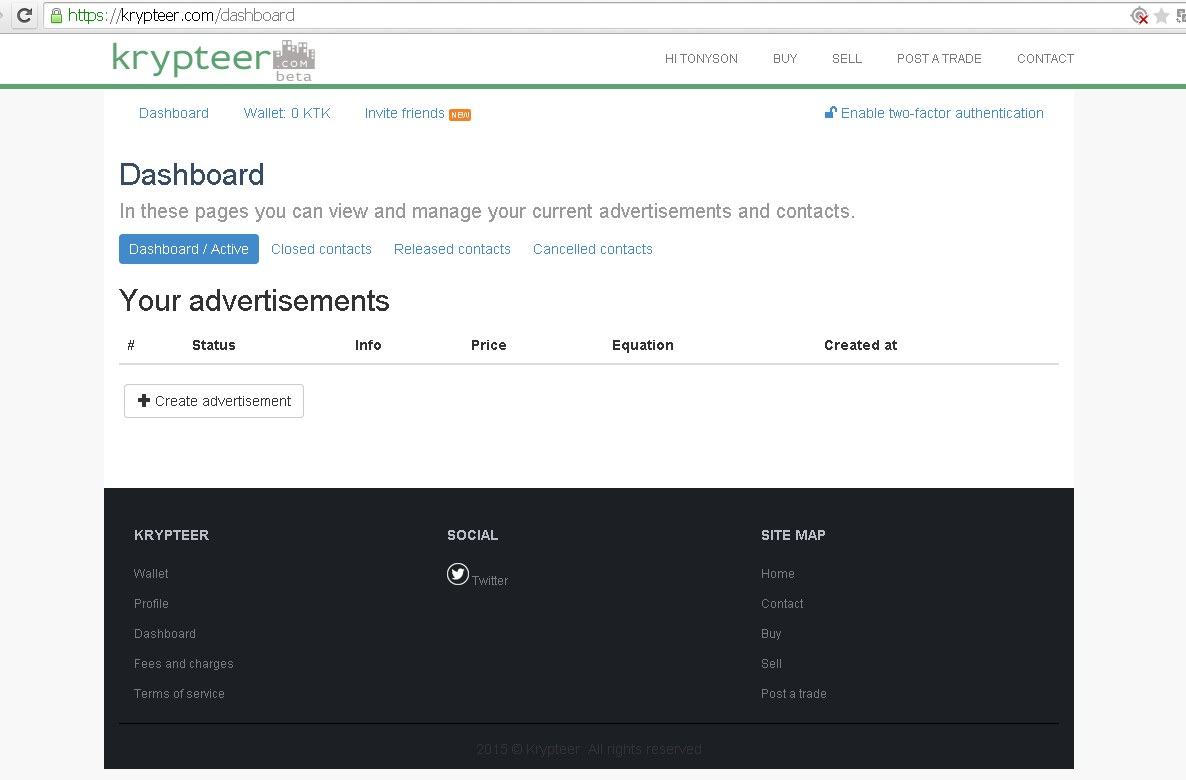1186x780 pixels.
Task: Click the blocked-content icon in address bar
Action: (x=1139, y=16)
